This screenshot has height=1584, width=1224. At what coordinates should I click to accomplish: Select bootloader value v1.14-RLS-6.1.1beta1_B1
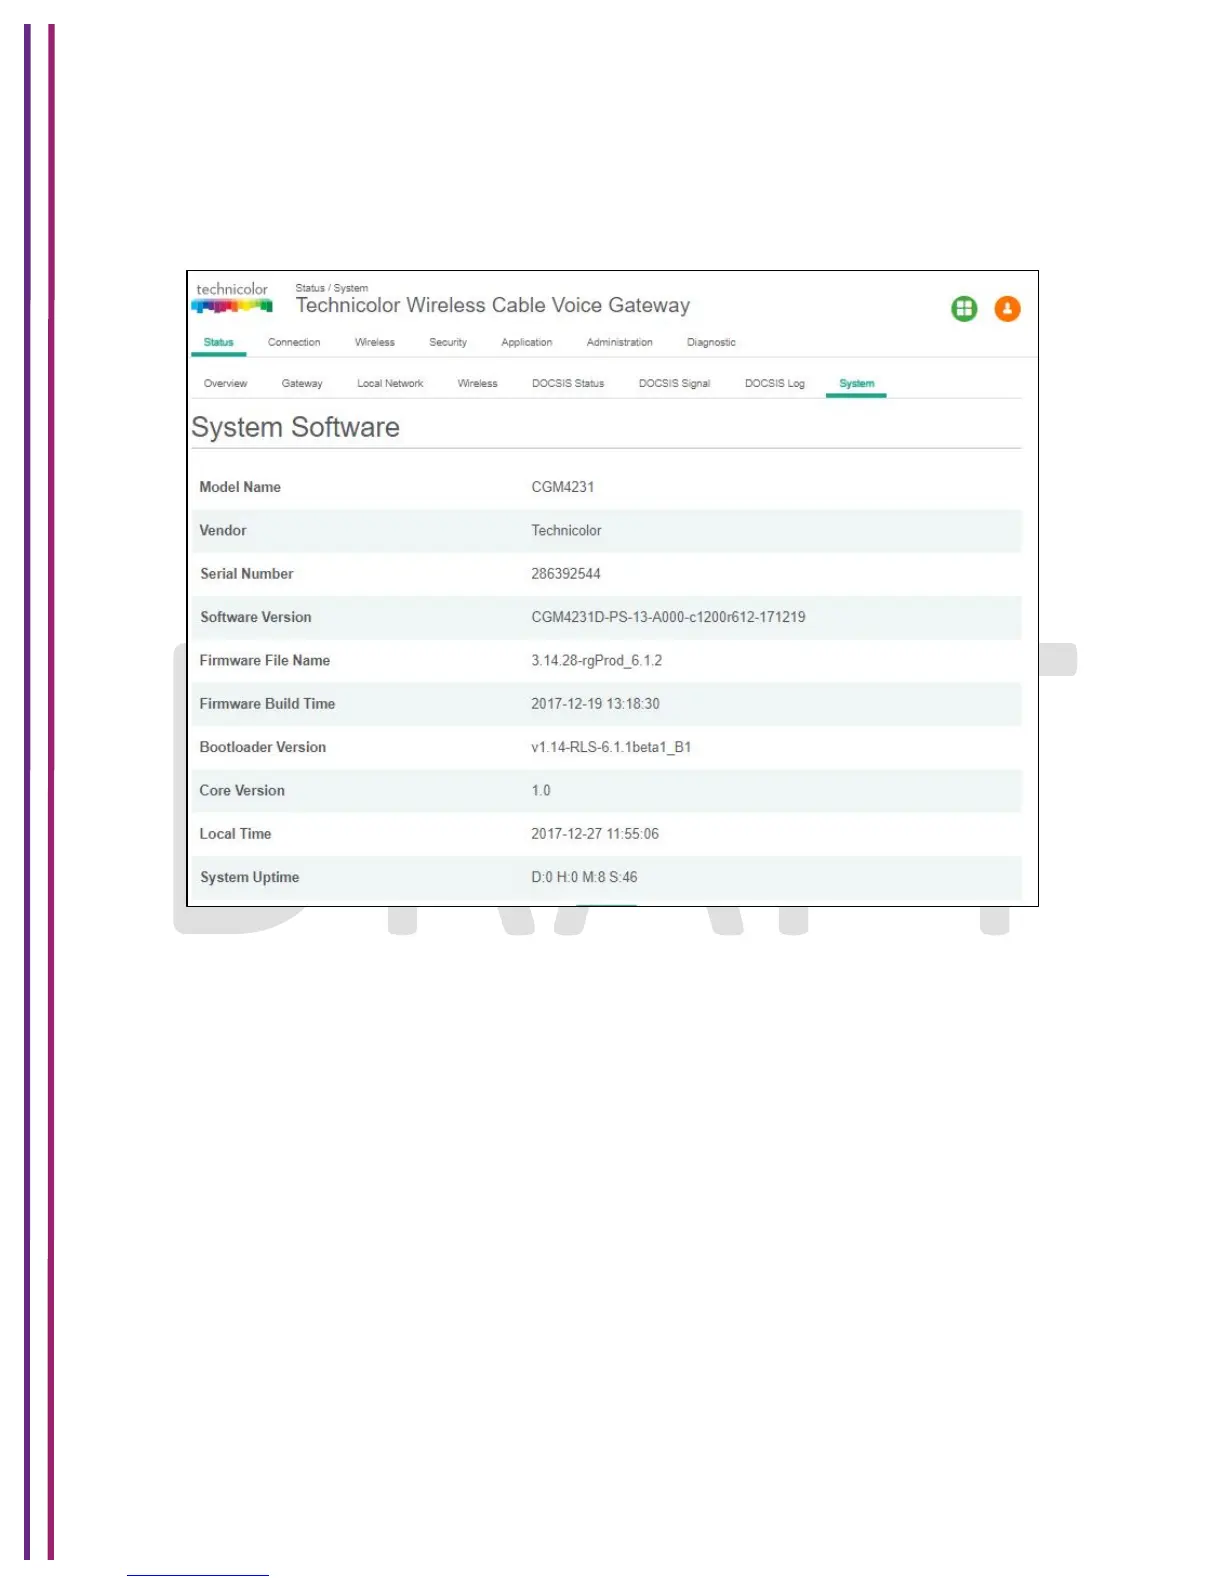(x=611, y=747)
